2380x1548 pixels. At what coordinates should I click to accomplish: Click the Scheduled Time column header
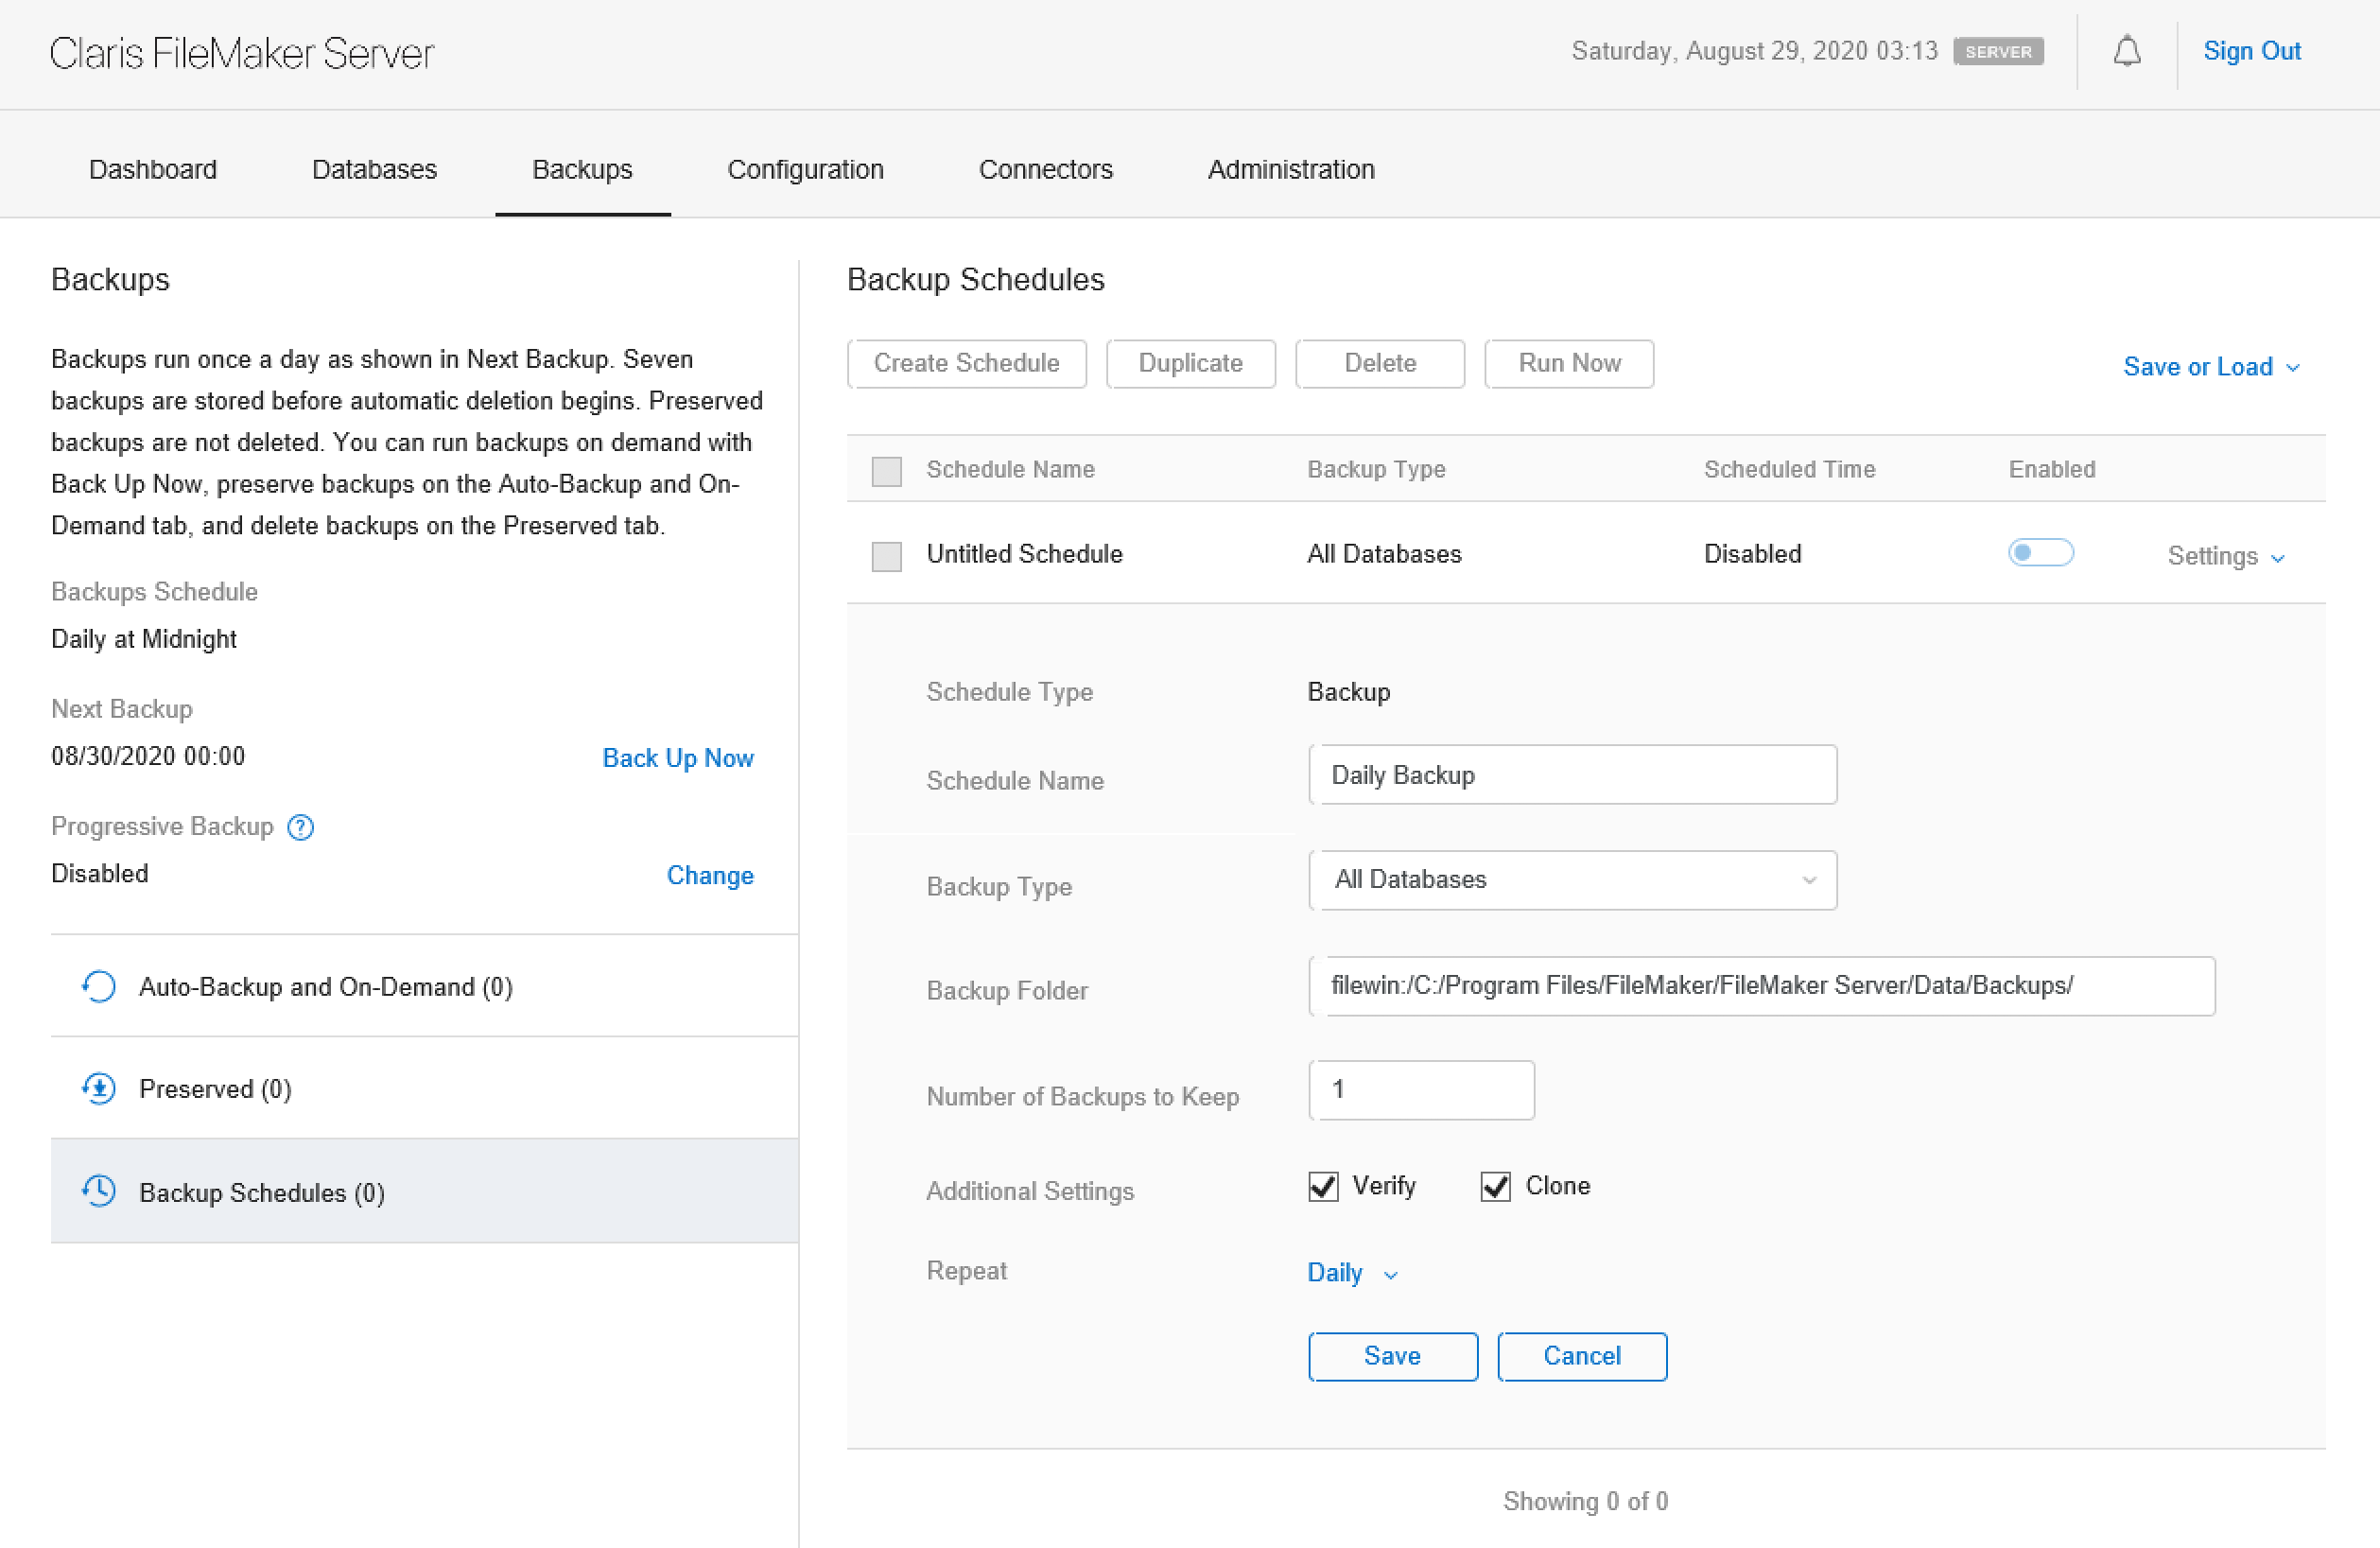pos(1789,470)
